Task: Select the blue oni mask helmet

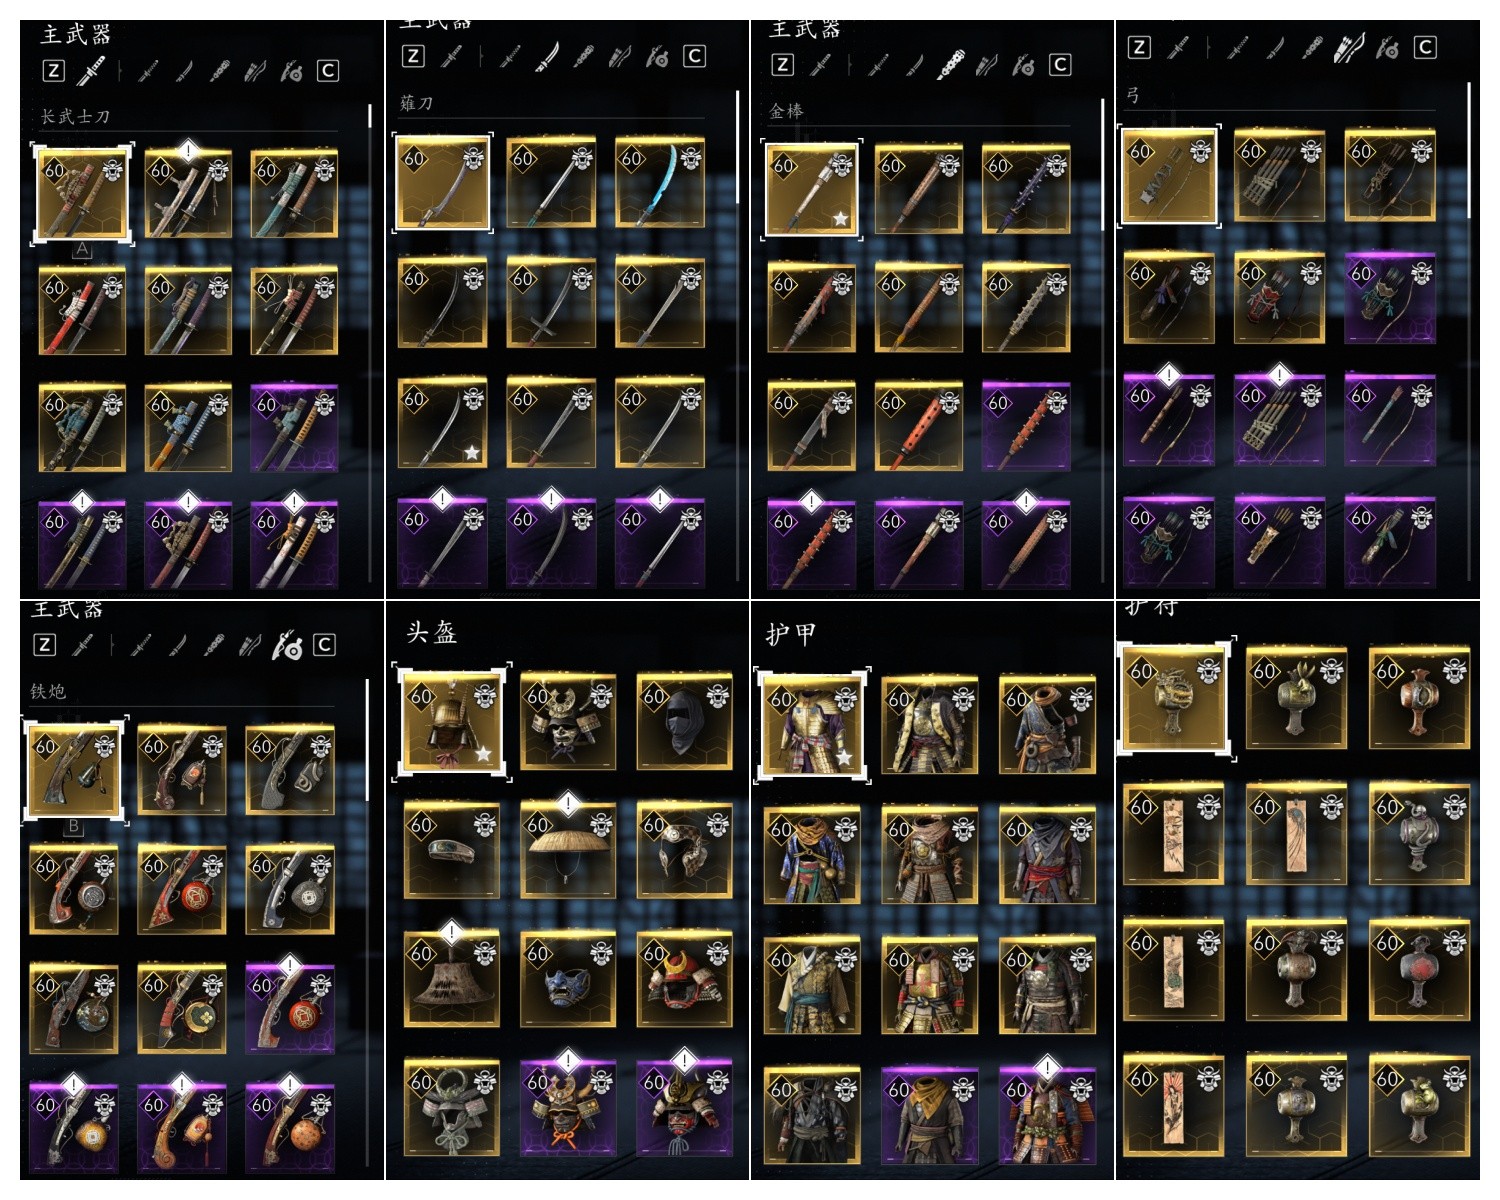Action: [x=567, y=980]
